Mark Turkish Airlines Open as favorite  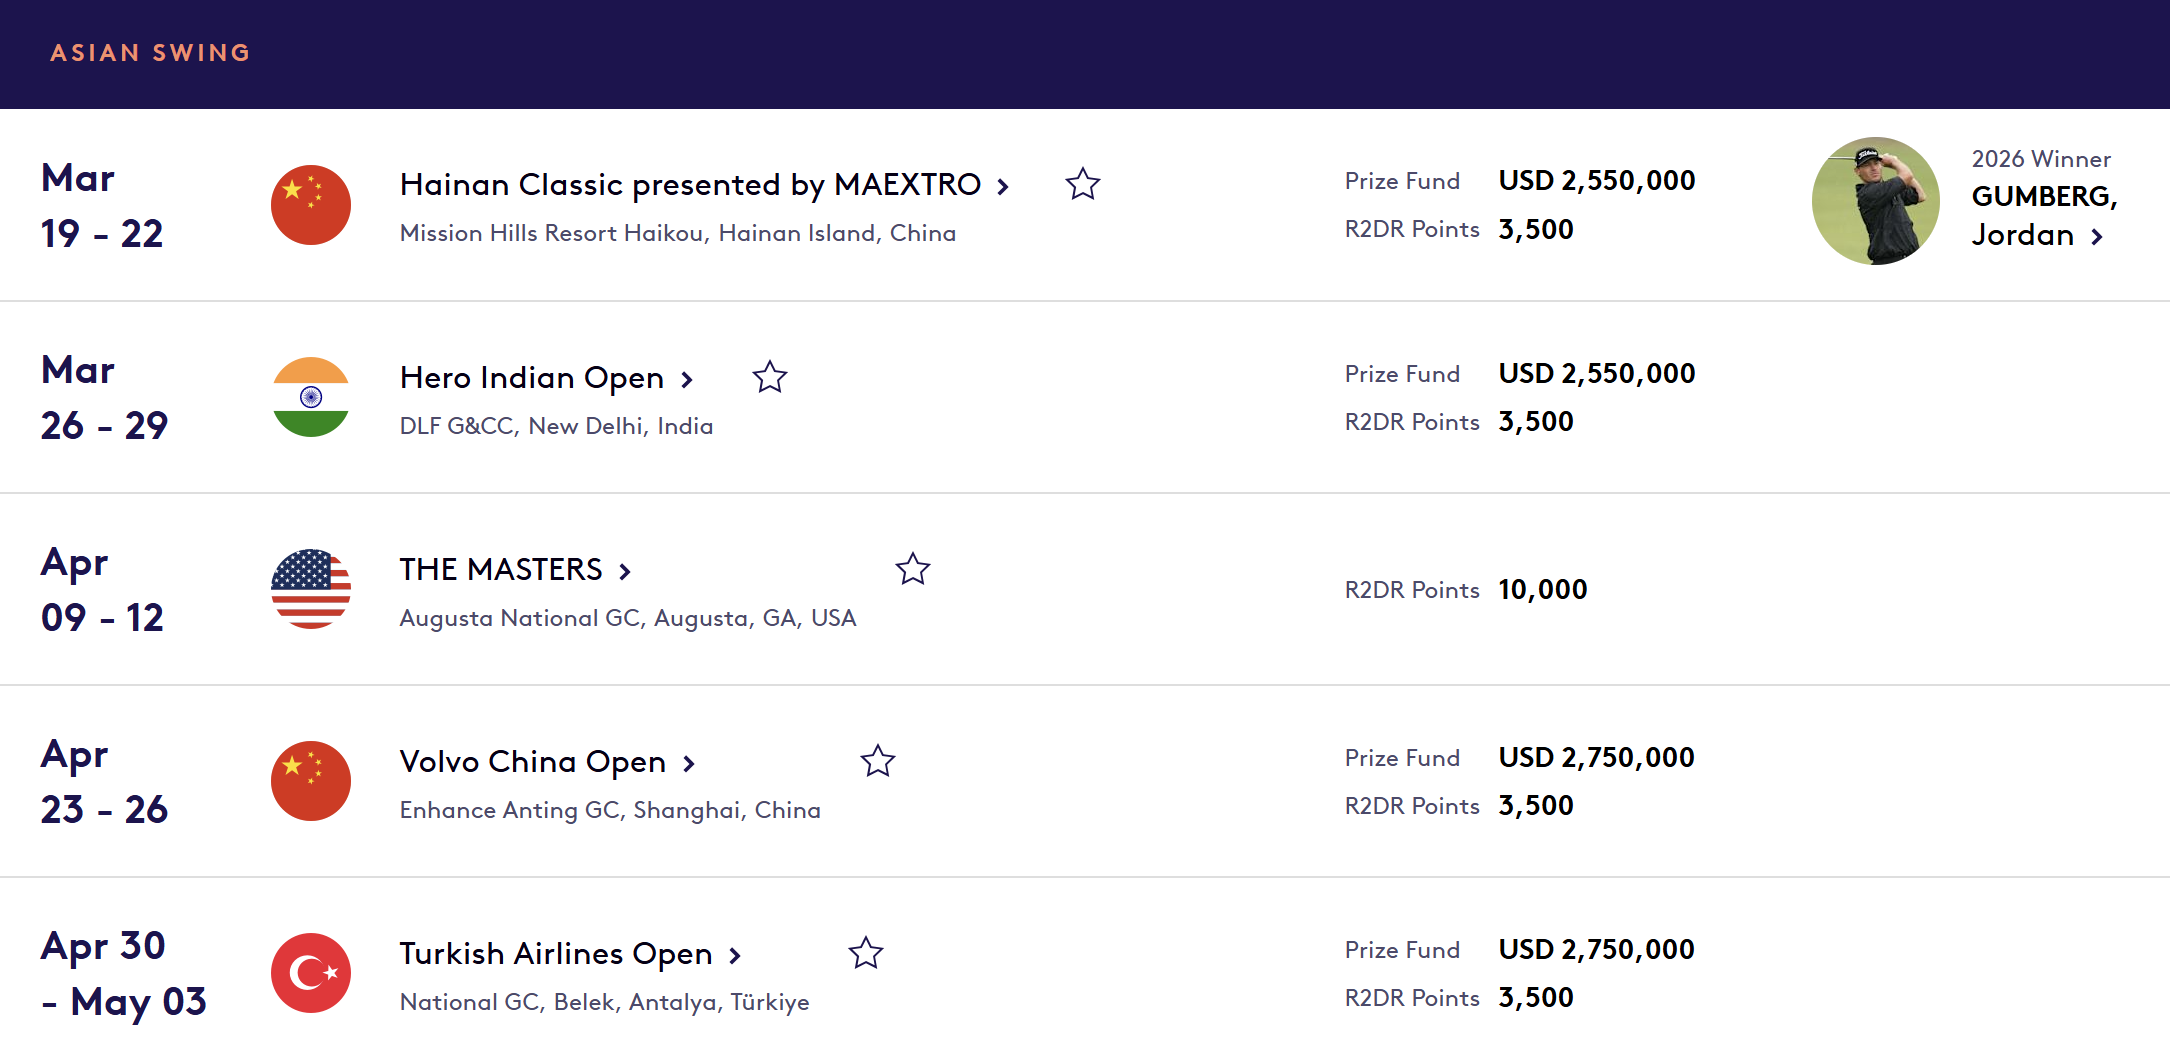tap(866, 953)
